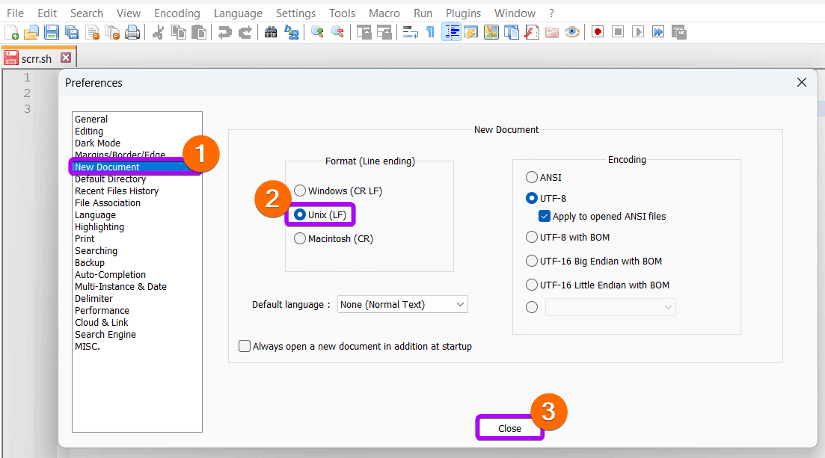Image resolution: width=825 pixels, height=458 pixels.
Task: Toggle Word Wrap toolbar icon
Action: point(410,33)
